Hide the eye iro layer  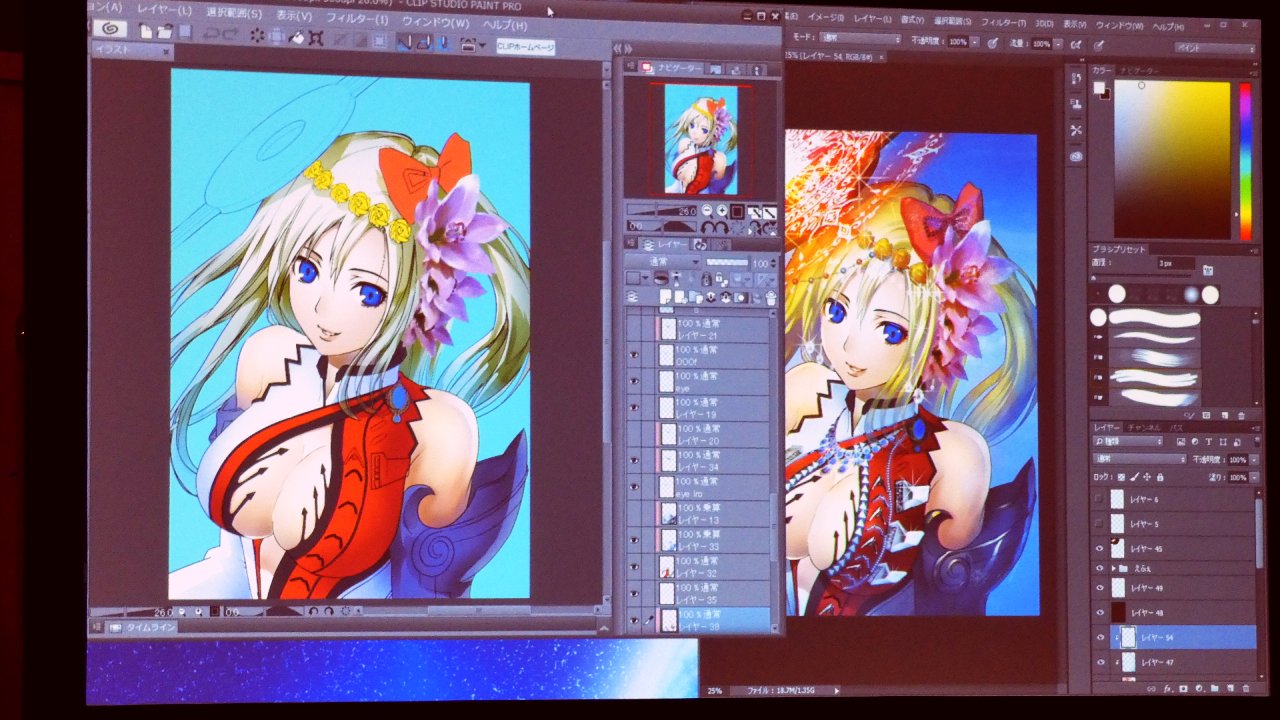point(634,487)
